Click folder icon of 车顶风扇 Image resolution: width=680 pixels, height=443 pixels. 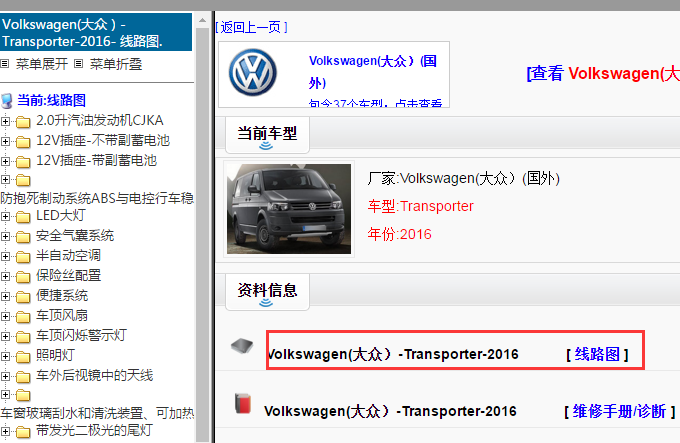(23, 316)
